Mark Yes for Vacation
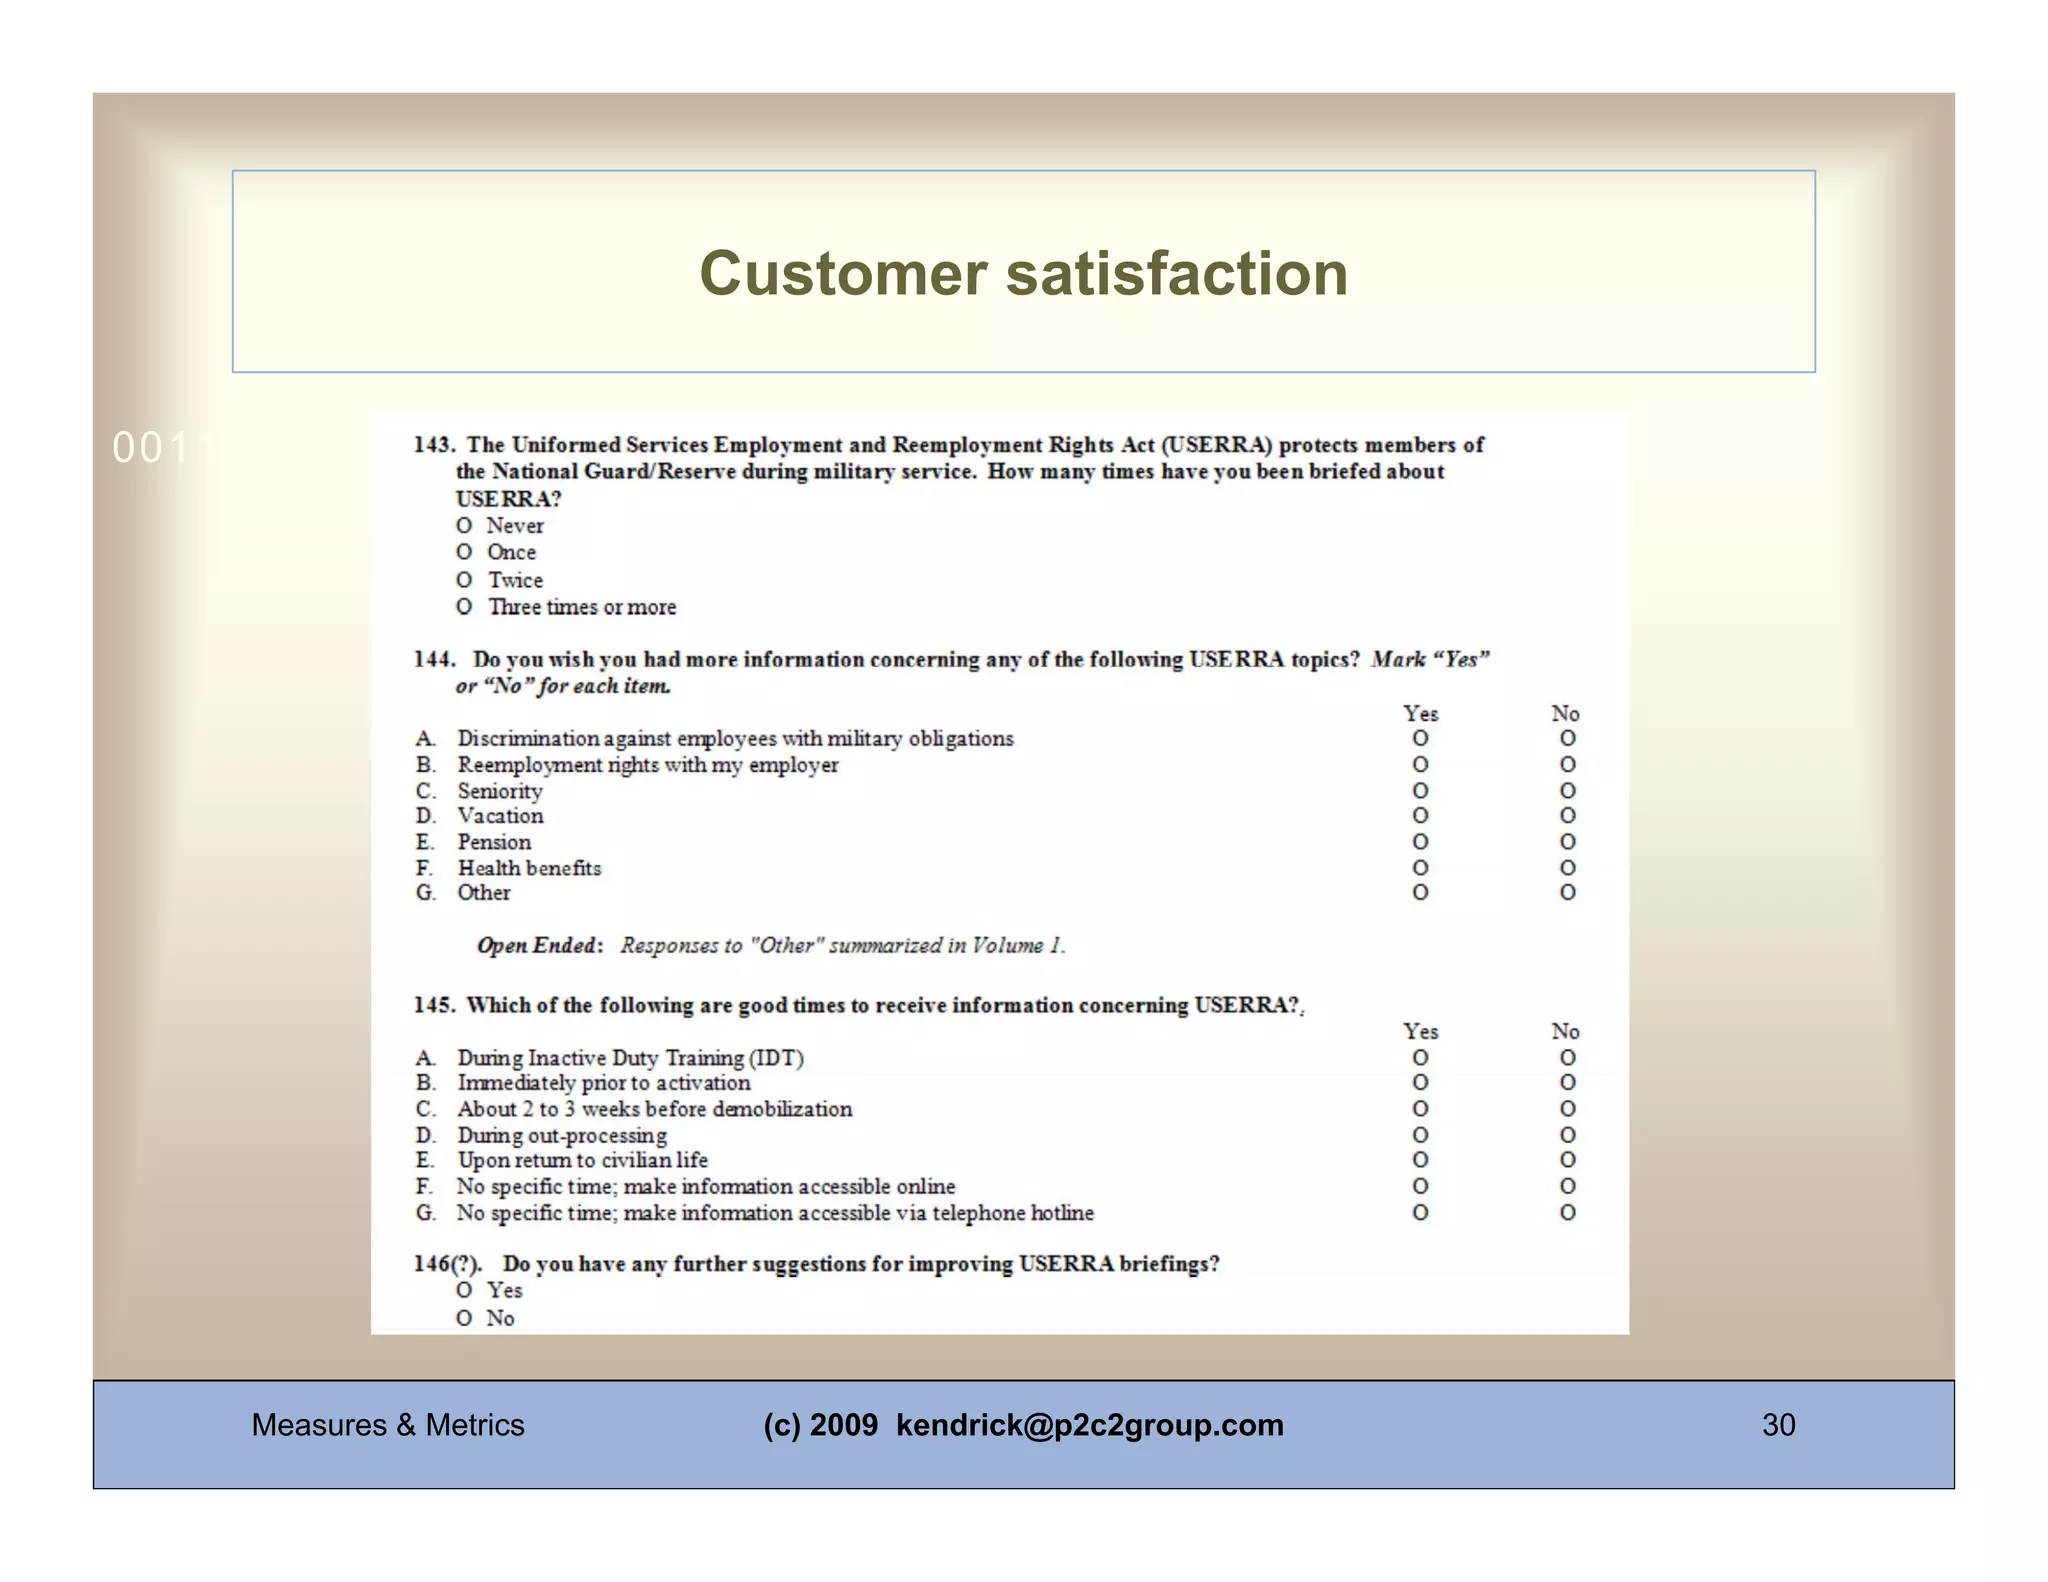Image resolution: width=2048 pixels, height=1582 pixels. tap(1420, 816)
